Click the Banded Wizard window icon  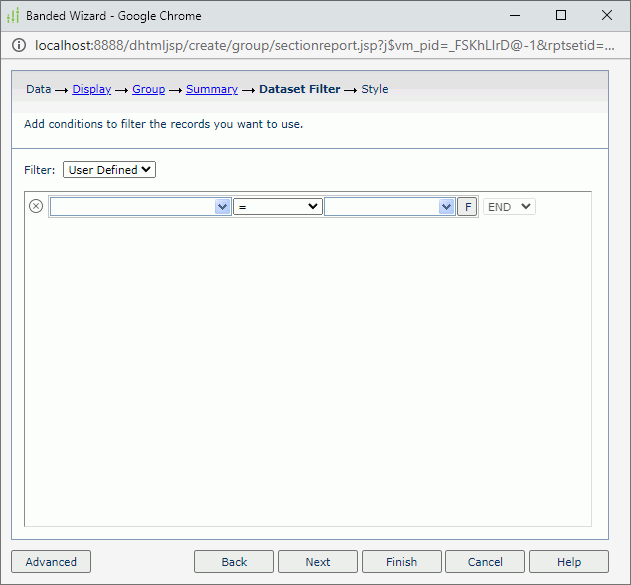13,16
